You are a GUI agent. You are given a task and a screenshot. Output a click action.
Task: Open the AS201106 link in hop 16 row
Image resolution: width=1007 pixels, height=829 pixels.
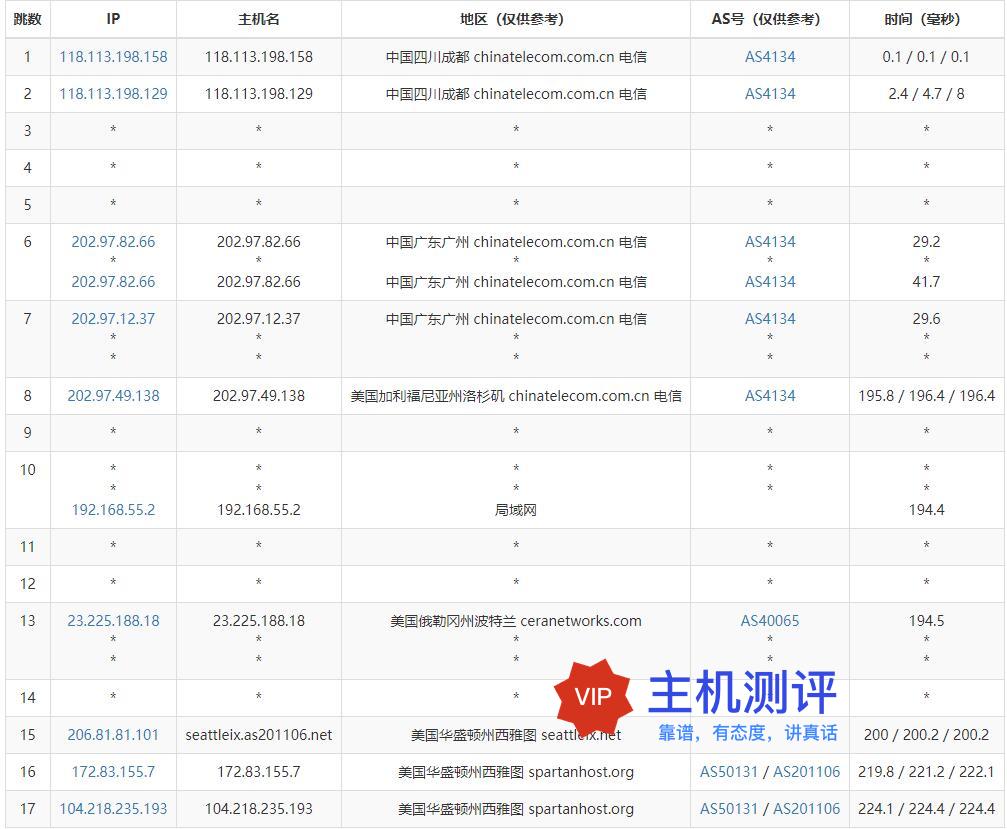pyautogui.click(x=807, y=772)
